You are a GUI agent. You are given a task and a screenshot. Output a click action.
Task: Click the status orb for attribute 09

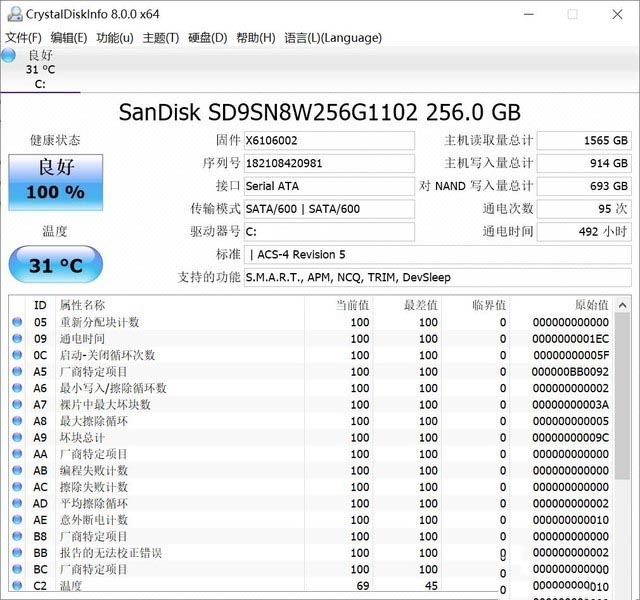tap(17, 338)
